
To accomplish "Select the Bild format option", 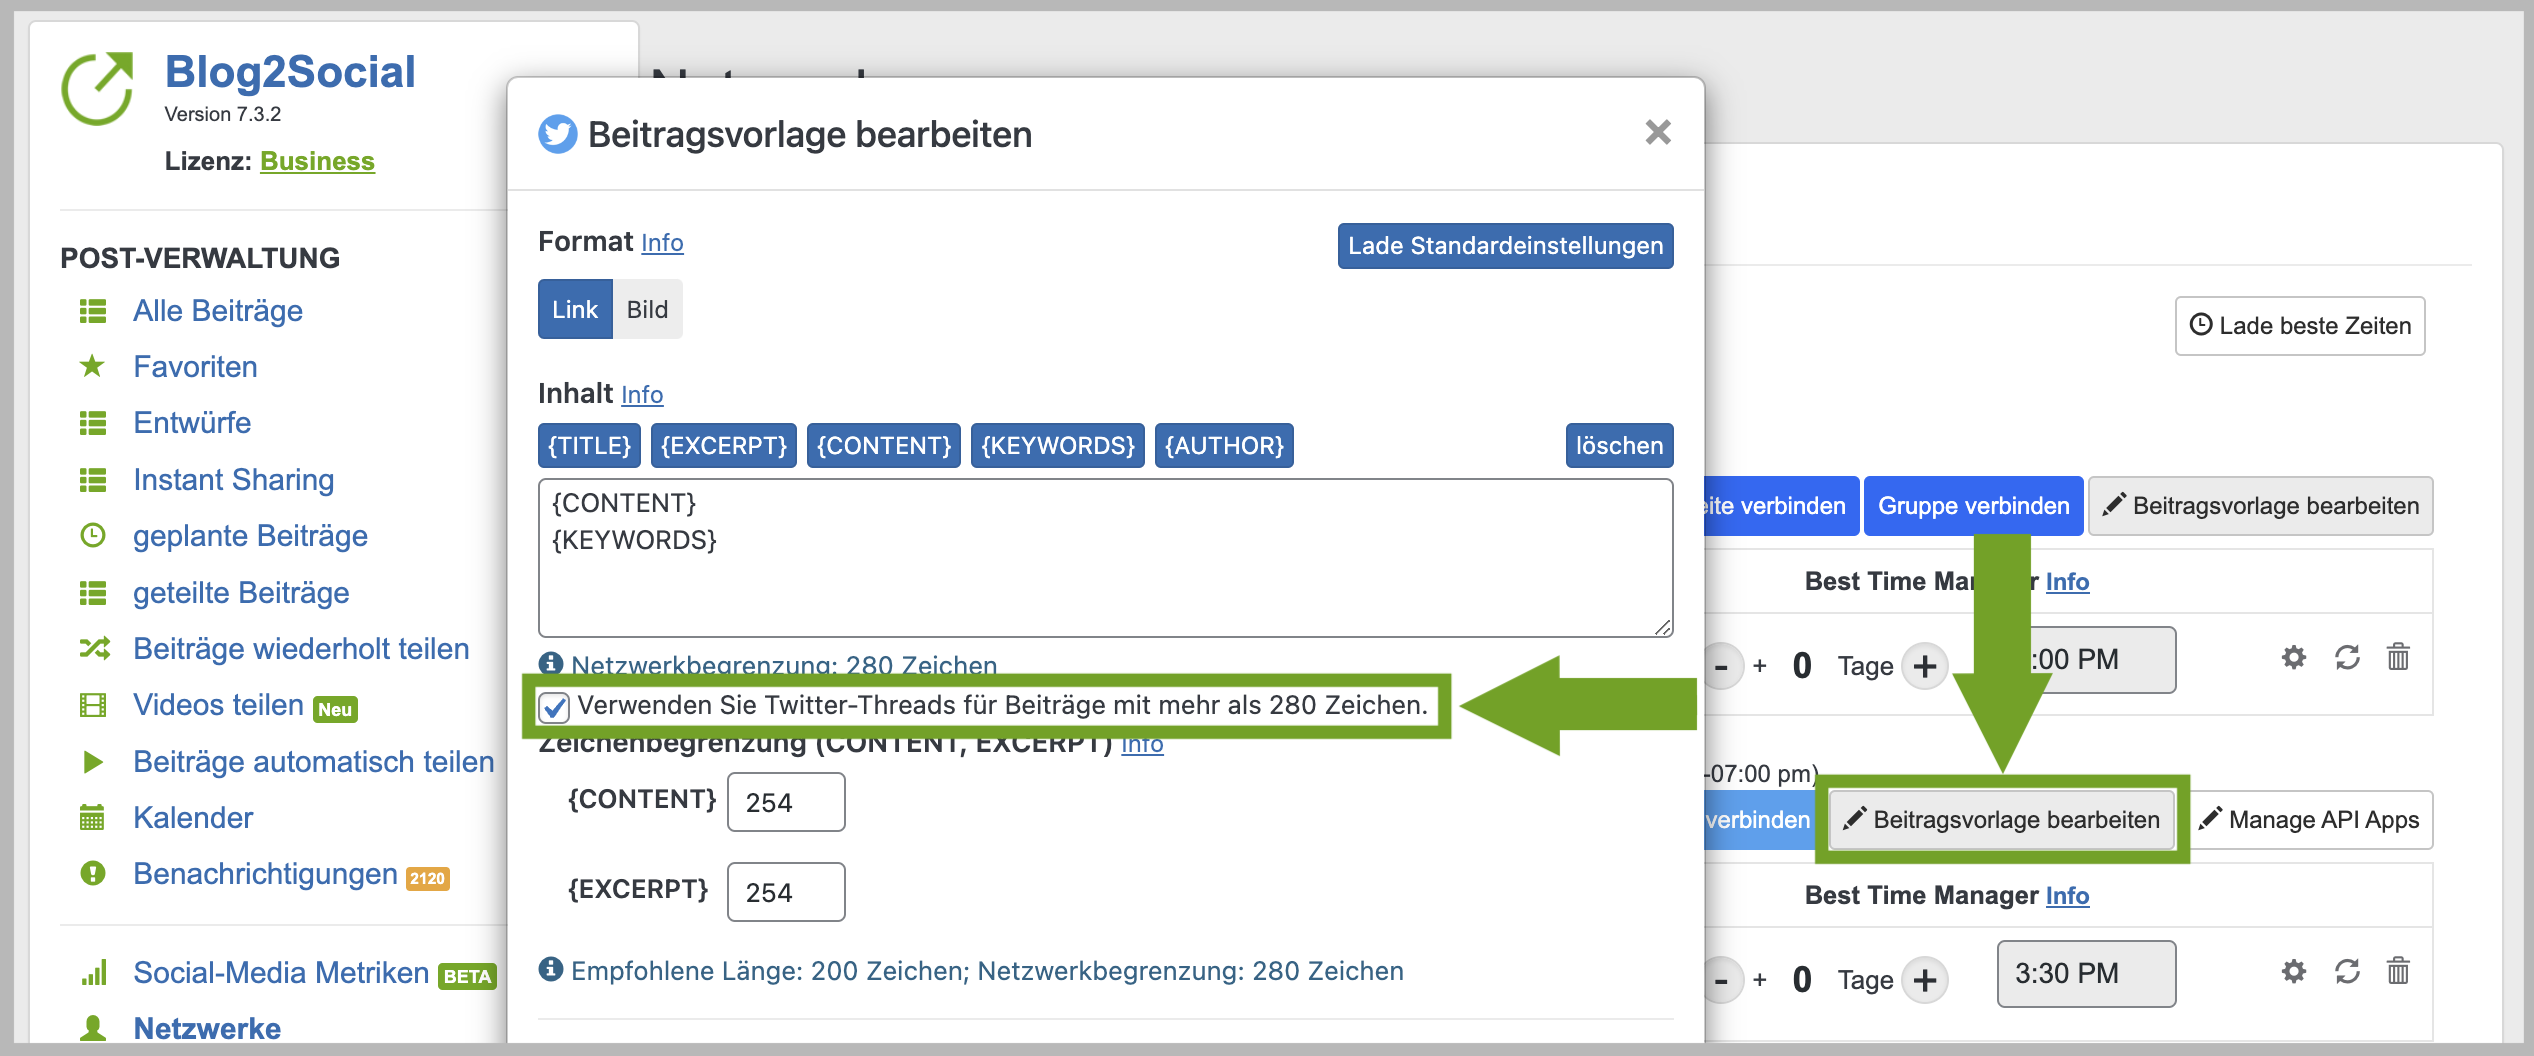I will 647,310.
